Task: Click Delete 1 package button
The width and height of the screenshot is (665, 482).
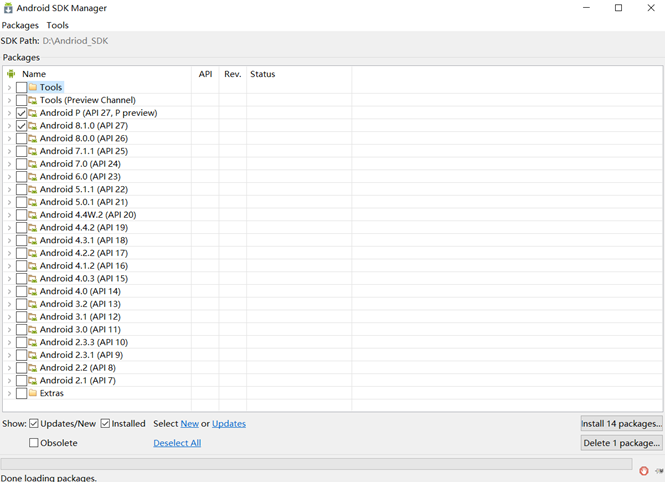Action: (x=621, y=443)
